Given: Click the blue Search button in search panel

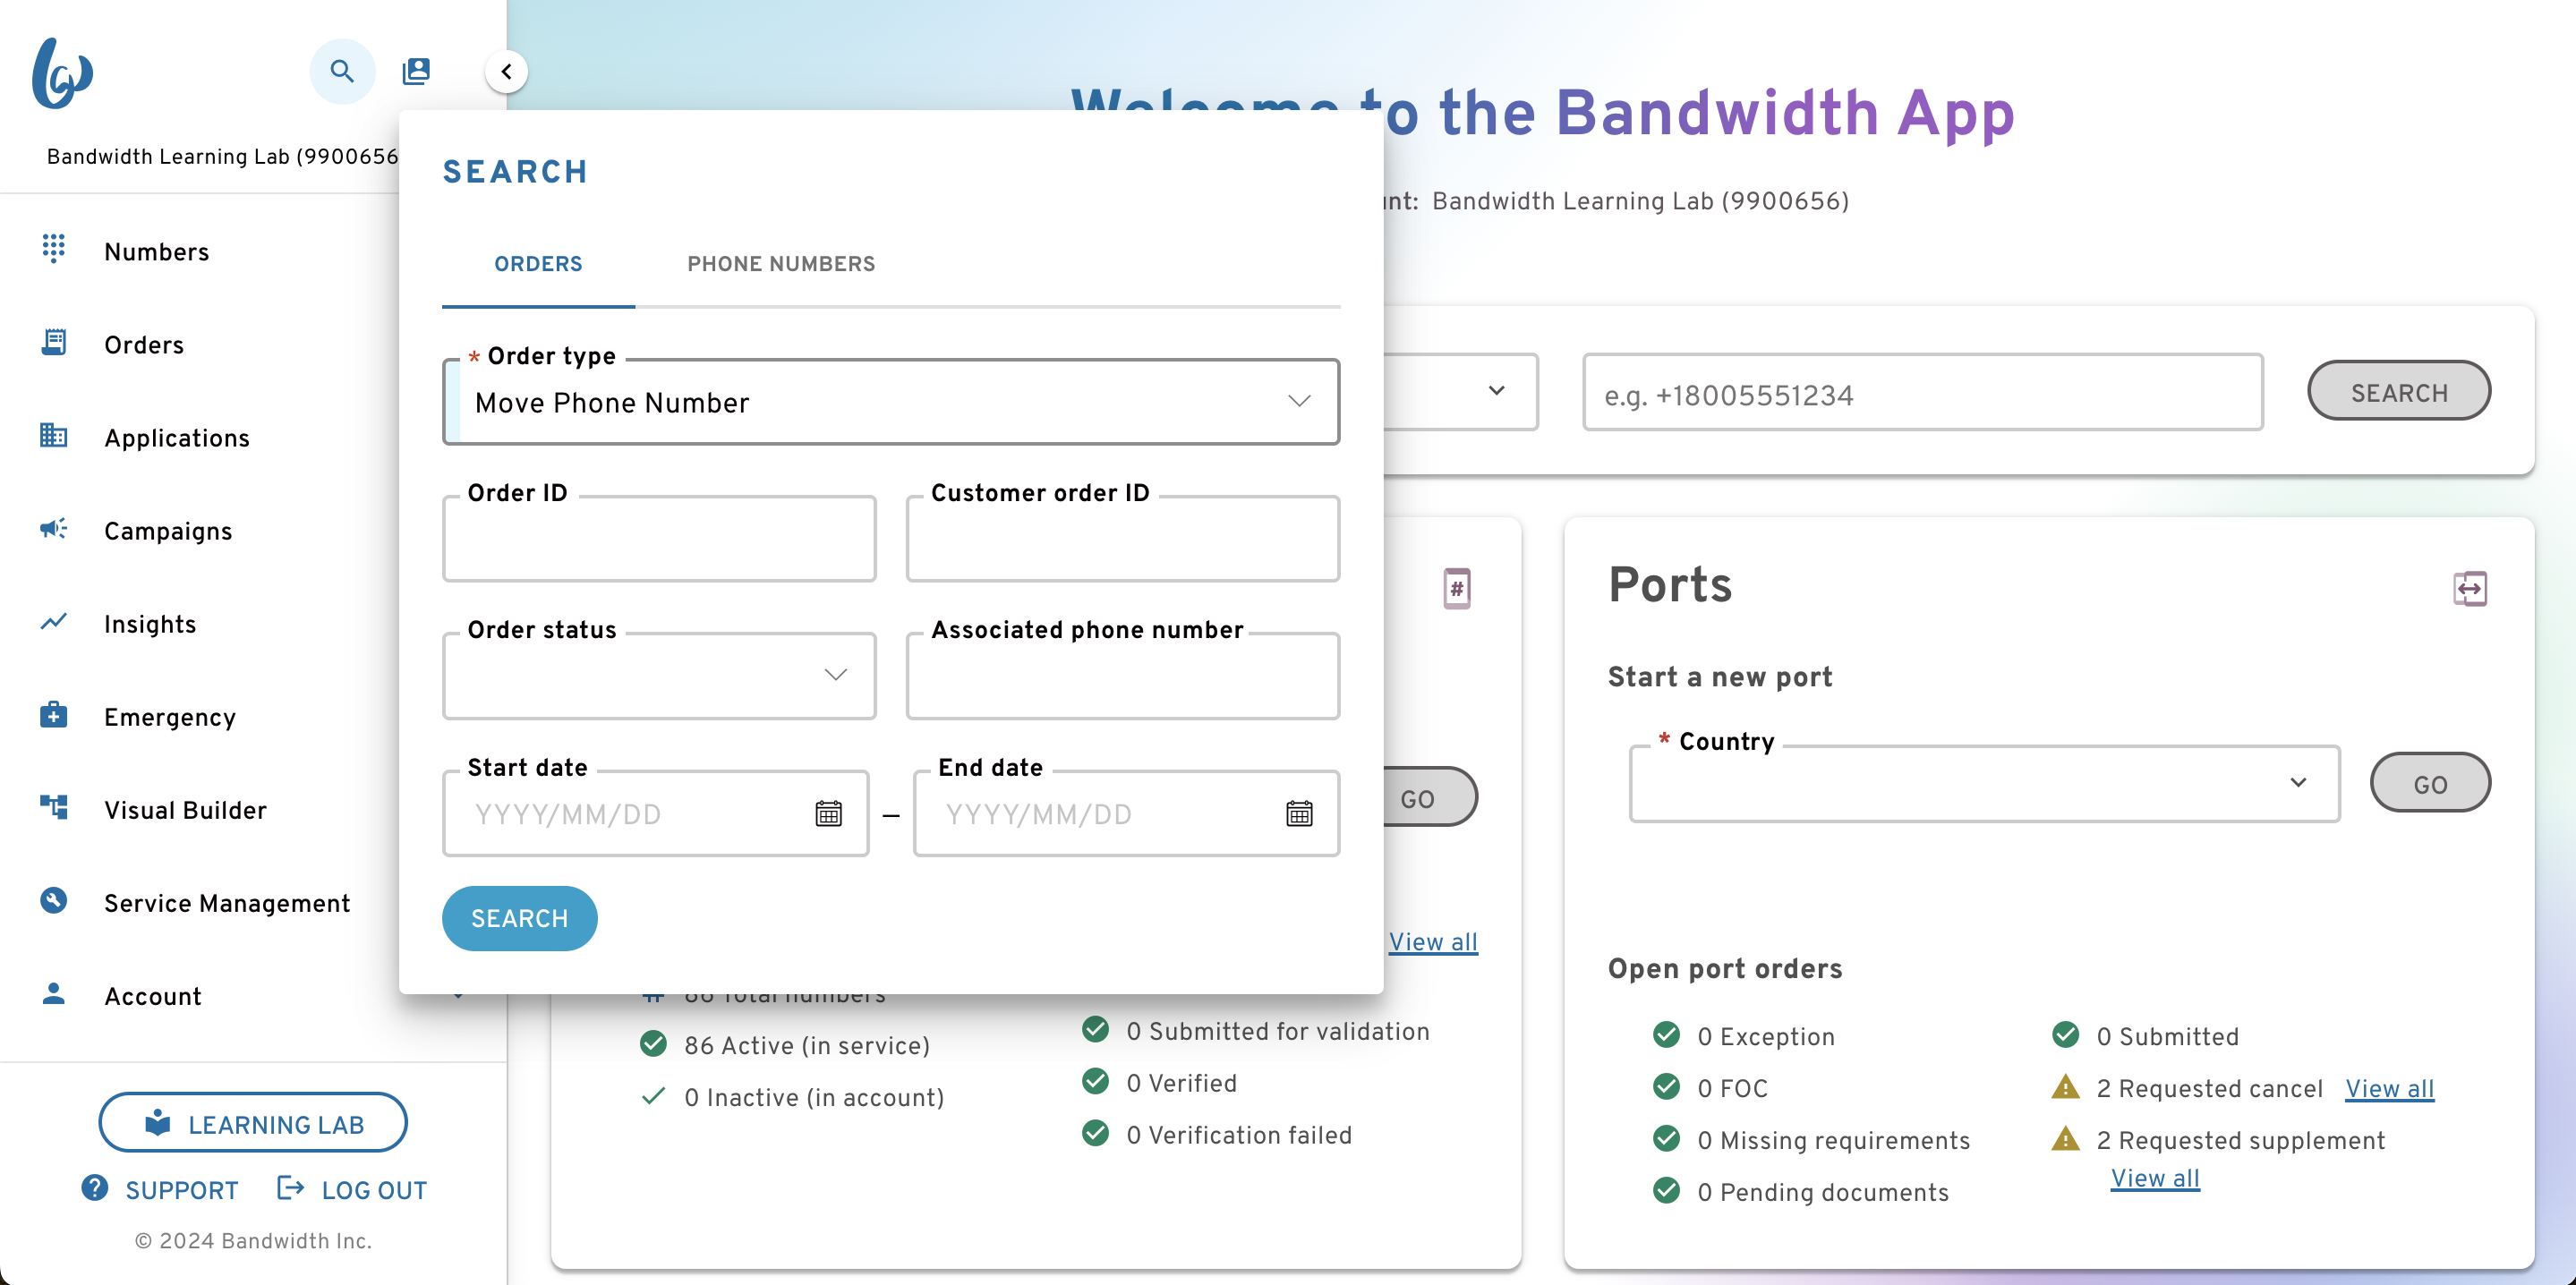Looking at the screenshot, I should [x=519, y=918].
